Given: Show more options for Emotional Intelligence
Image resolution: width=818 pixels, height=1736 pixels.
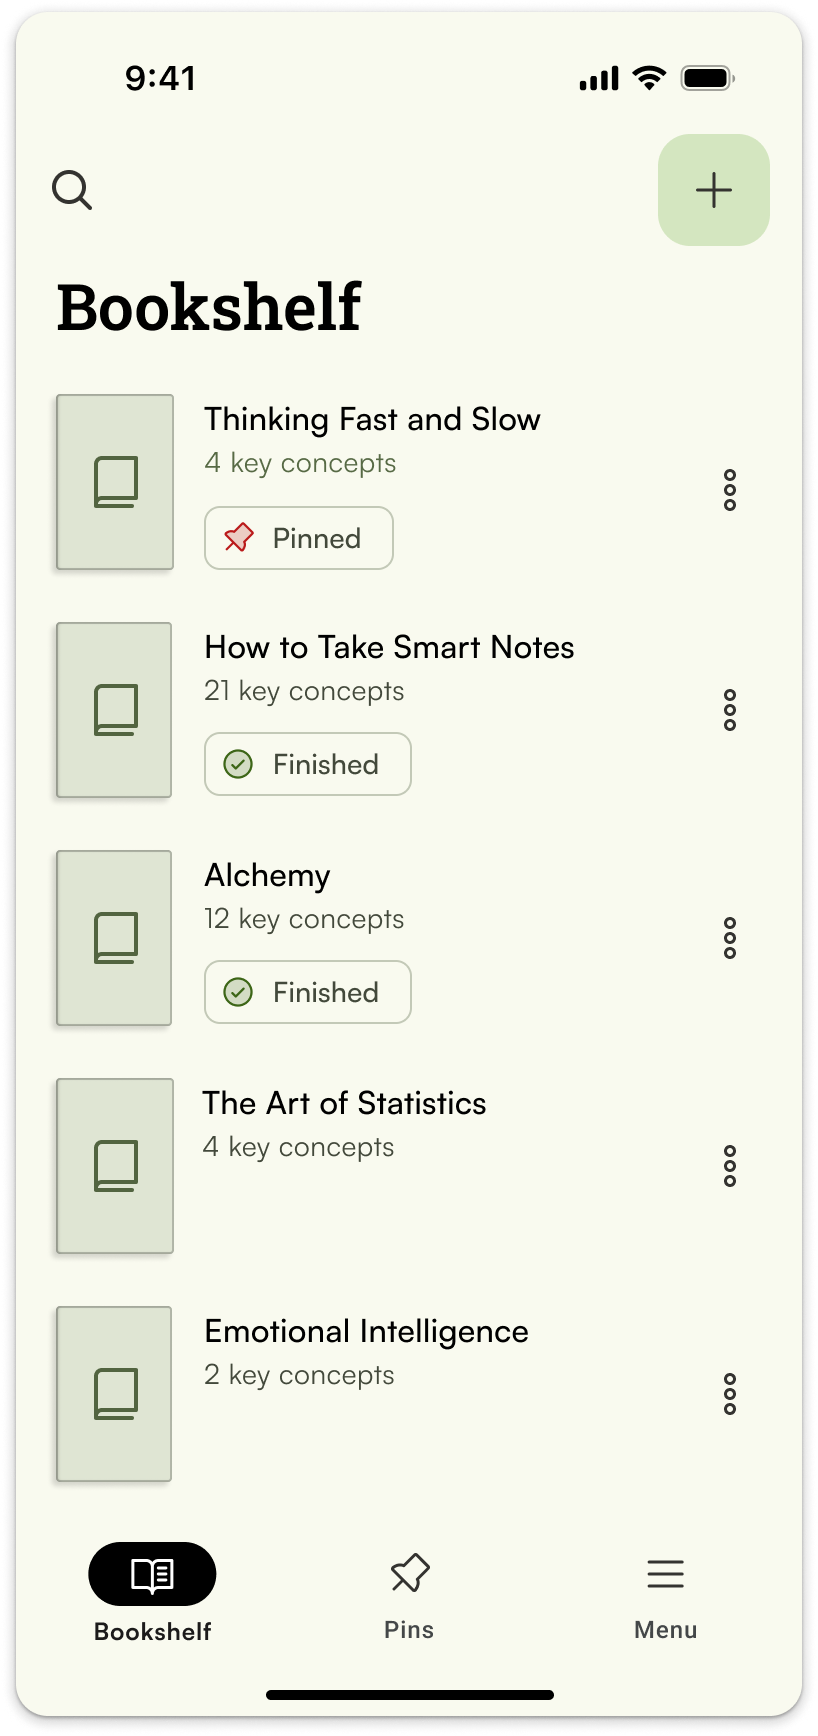Looking at the screenshot, I should (x=730, y=1394).
